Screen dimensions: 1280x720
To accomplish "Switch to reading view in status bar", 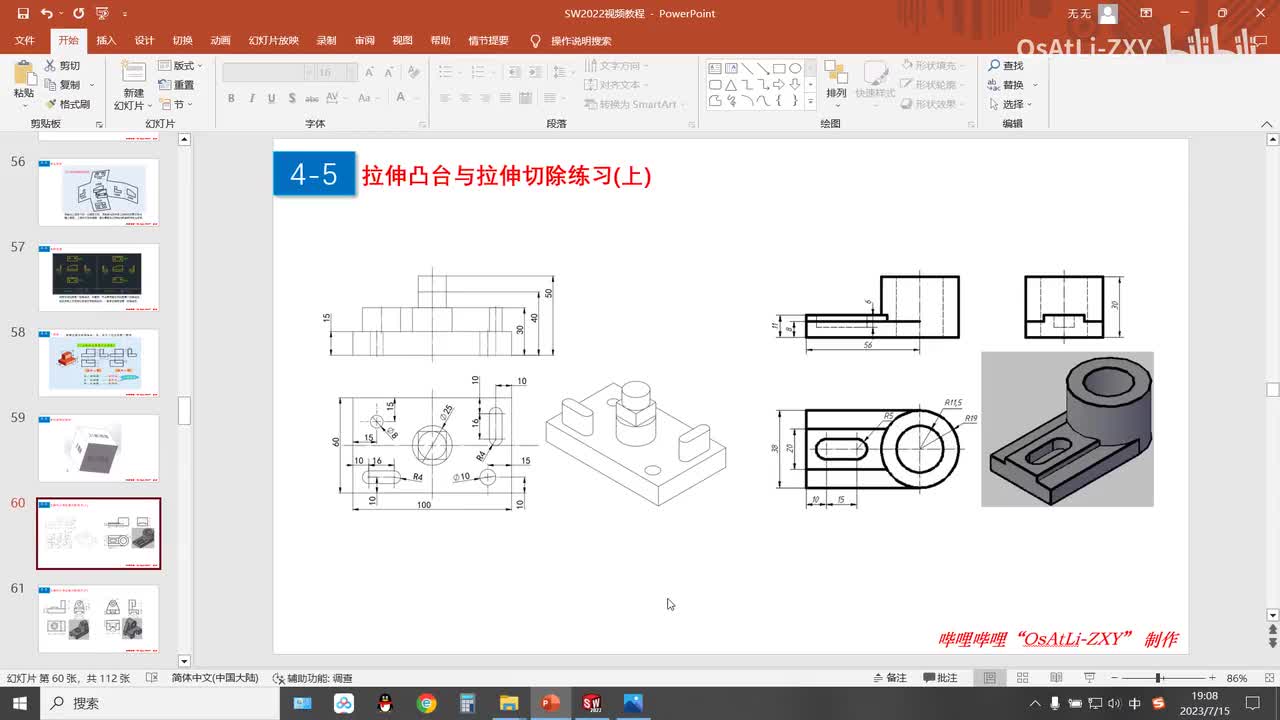I will coord(1054,678).
